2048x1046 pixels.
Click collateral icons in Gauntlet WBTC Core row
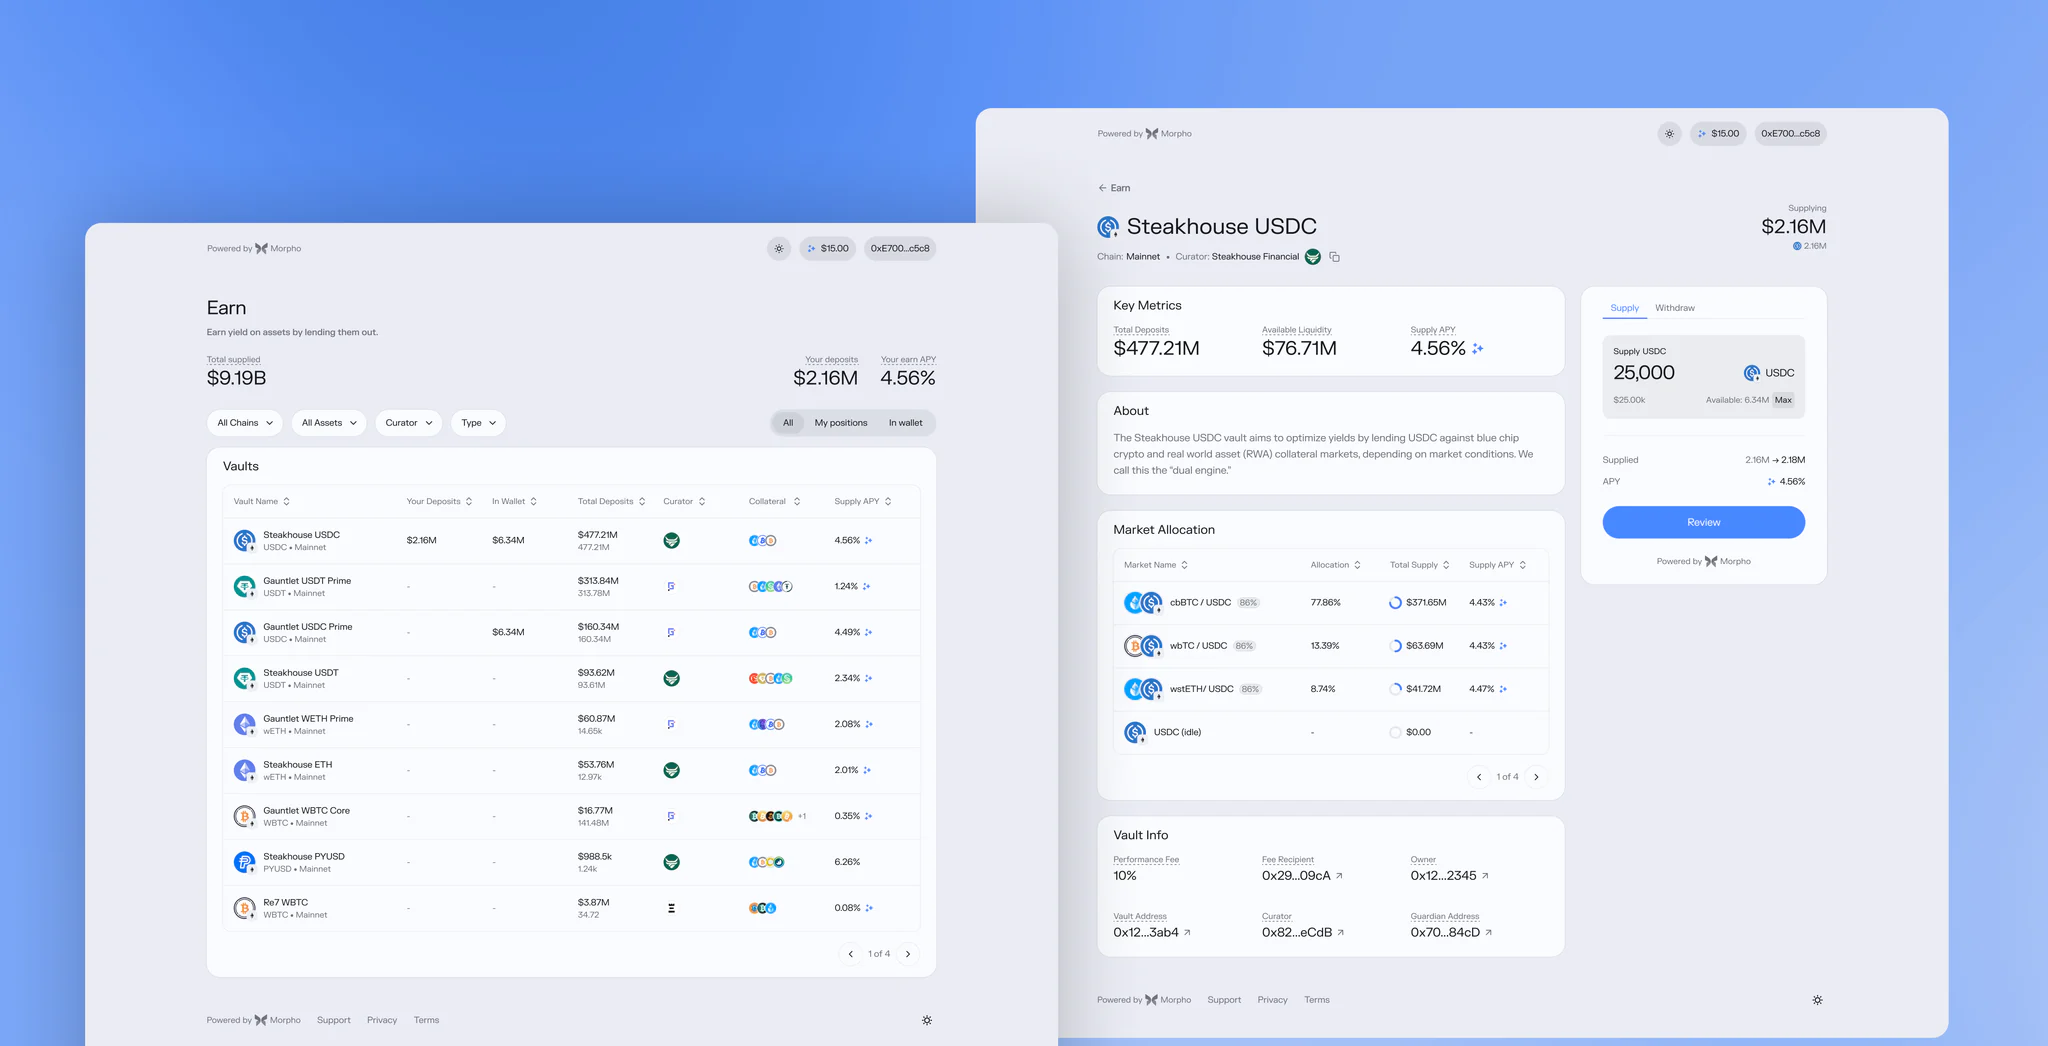771,816
